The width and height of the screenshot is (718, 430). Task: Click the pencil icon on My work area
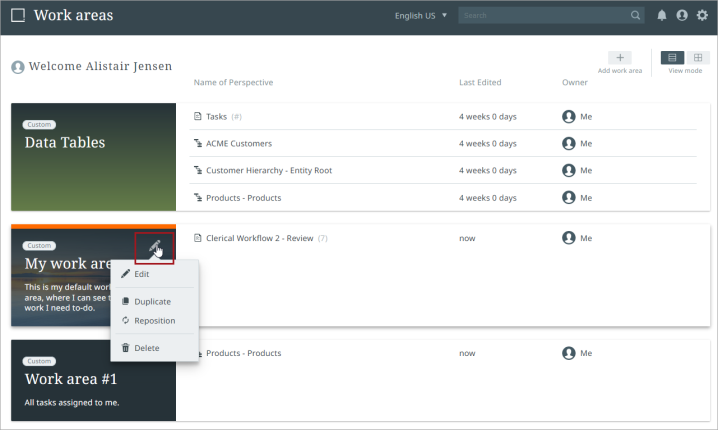155,248
